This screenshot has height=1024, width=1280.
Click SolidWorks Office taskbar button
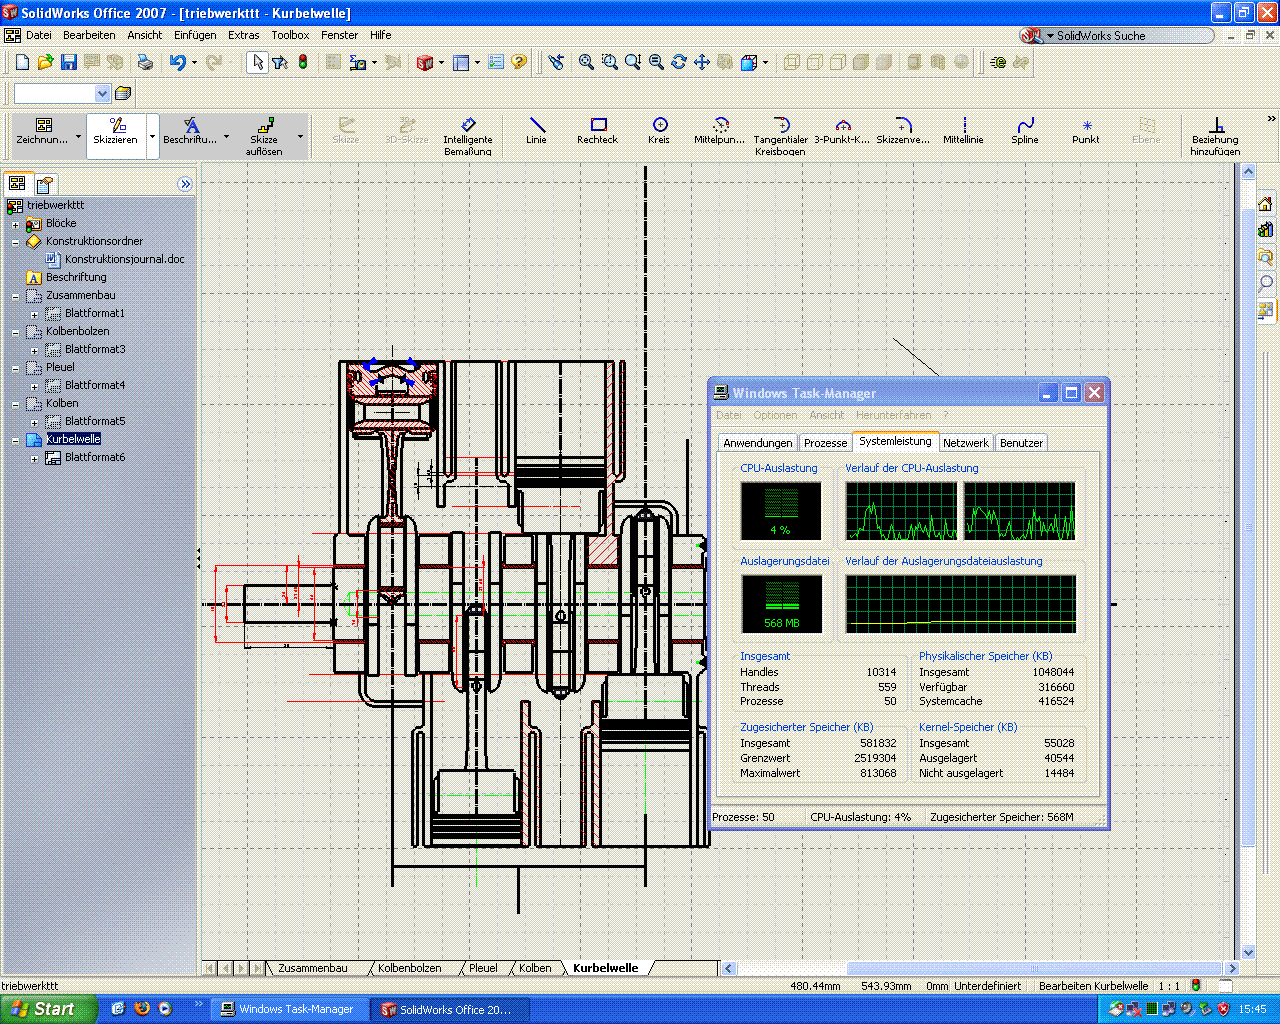pos(448,1009)
